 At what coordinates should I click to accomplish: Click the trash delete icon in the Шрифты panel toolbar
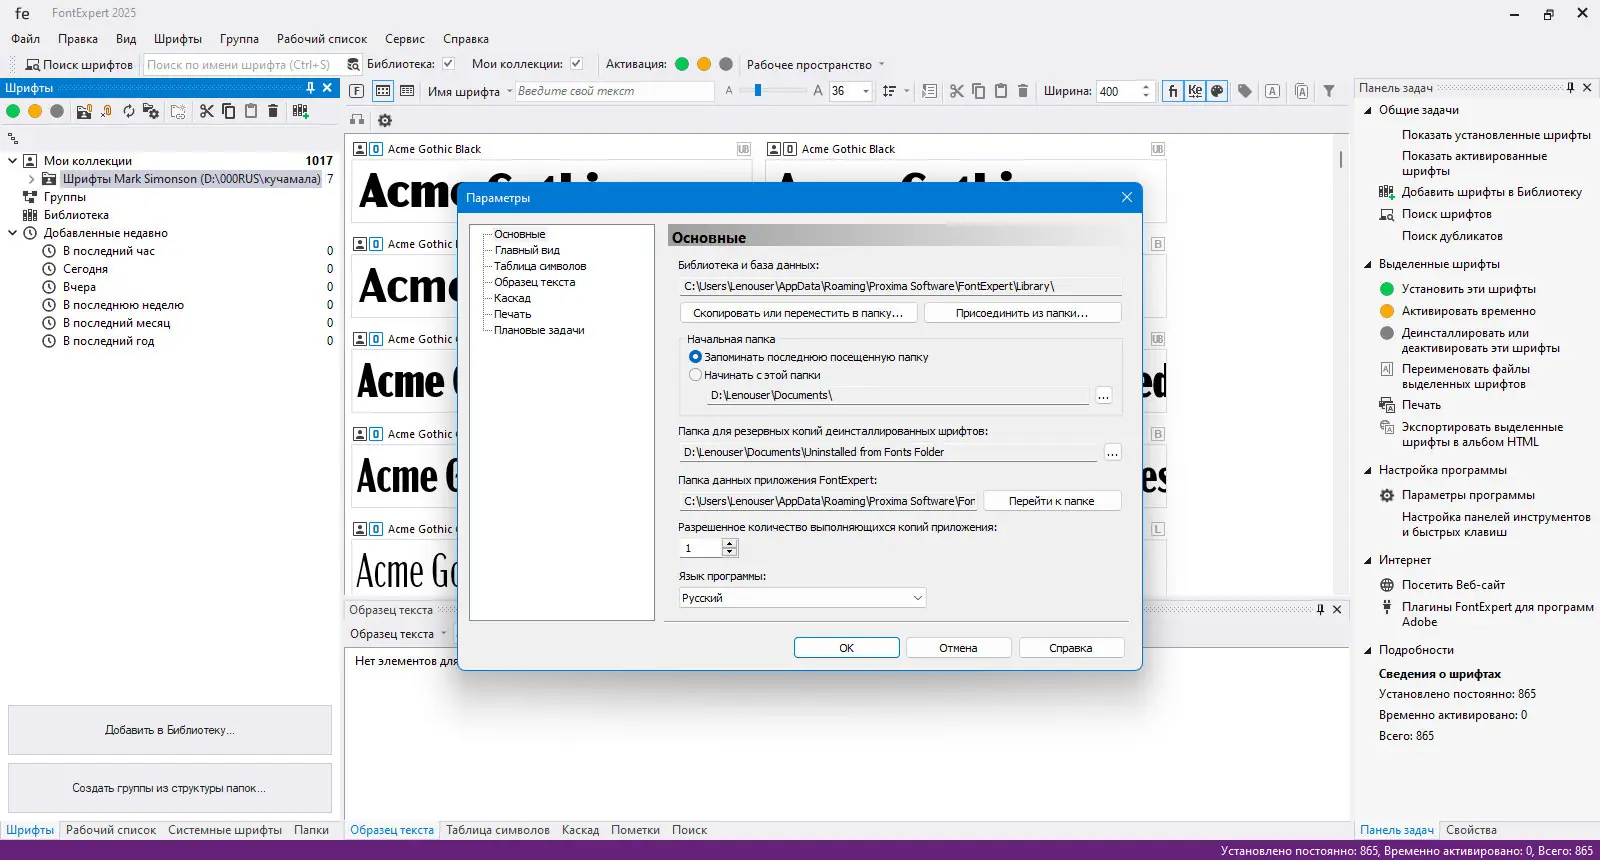click(x=273, y=111)
